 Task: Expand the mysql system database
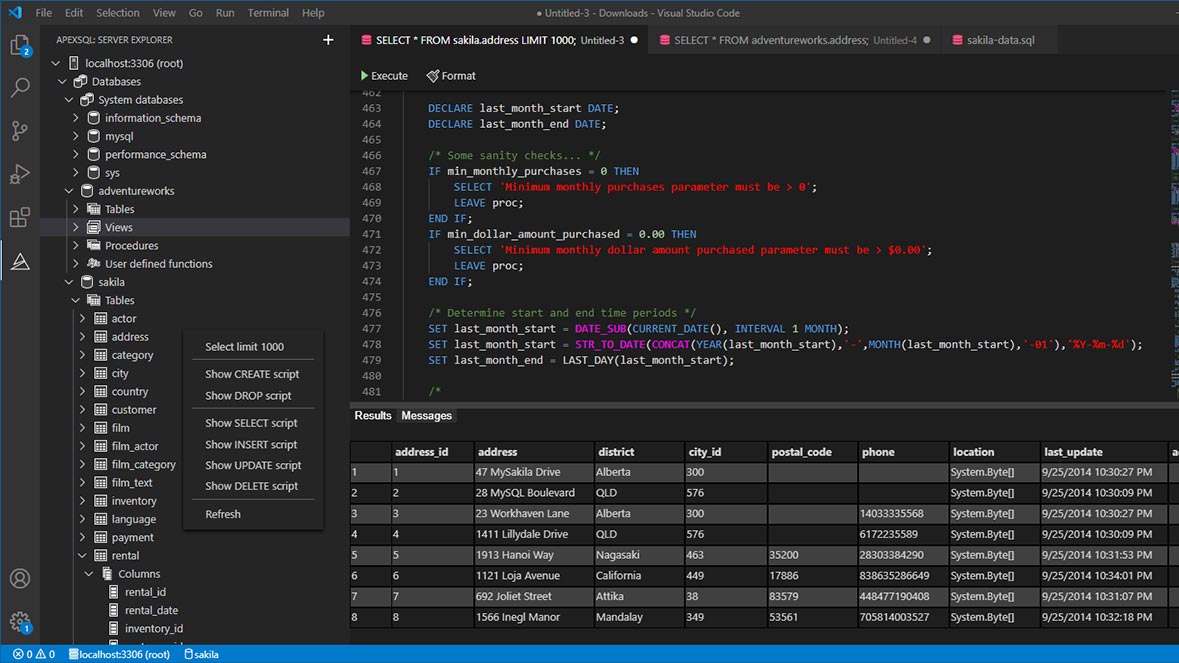pos(74,135)
